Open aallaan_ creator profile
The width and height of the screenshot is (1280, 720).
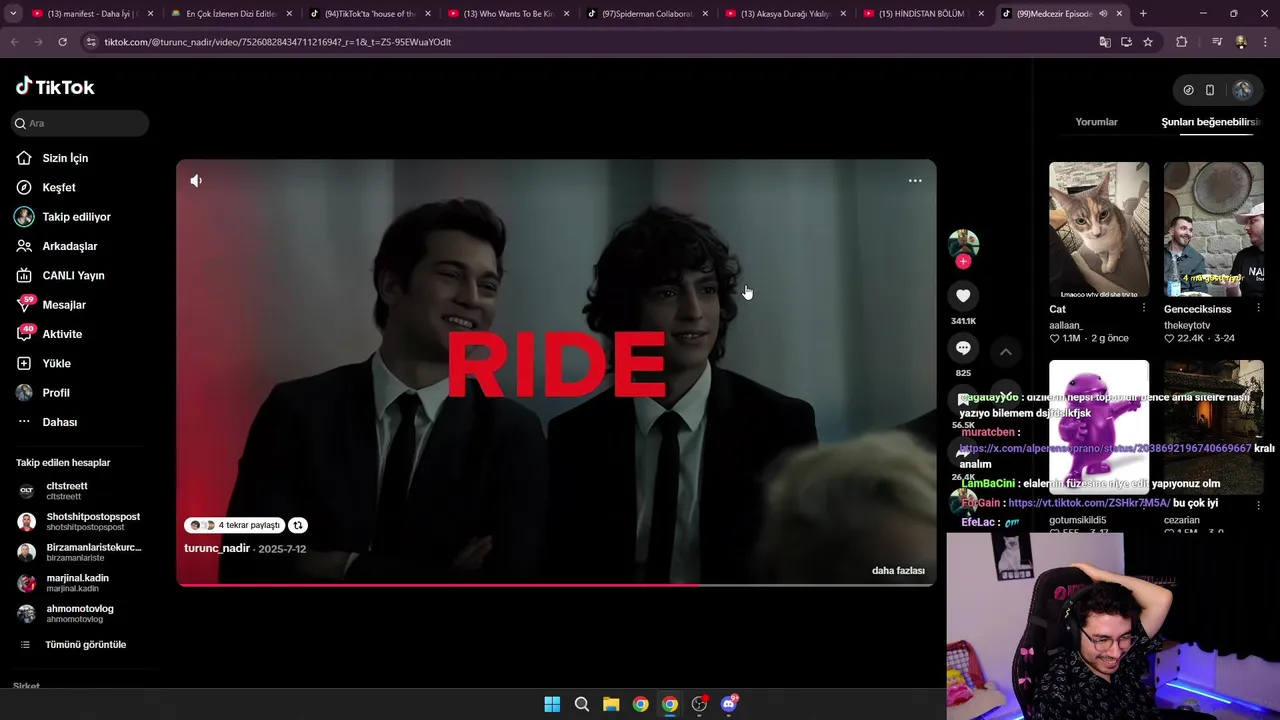point(1066,325)
